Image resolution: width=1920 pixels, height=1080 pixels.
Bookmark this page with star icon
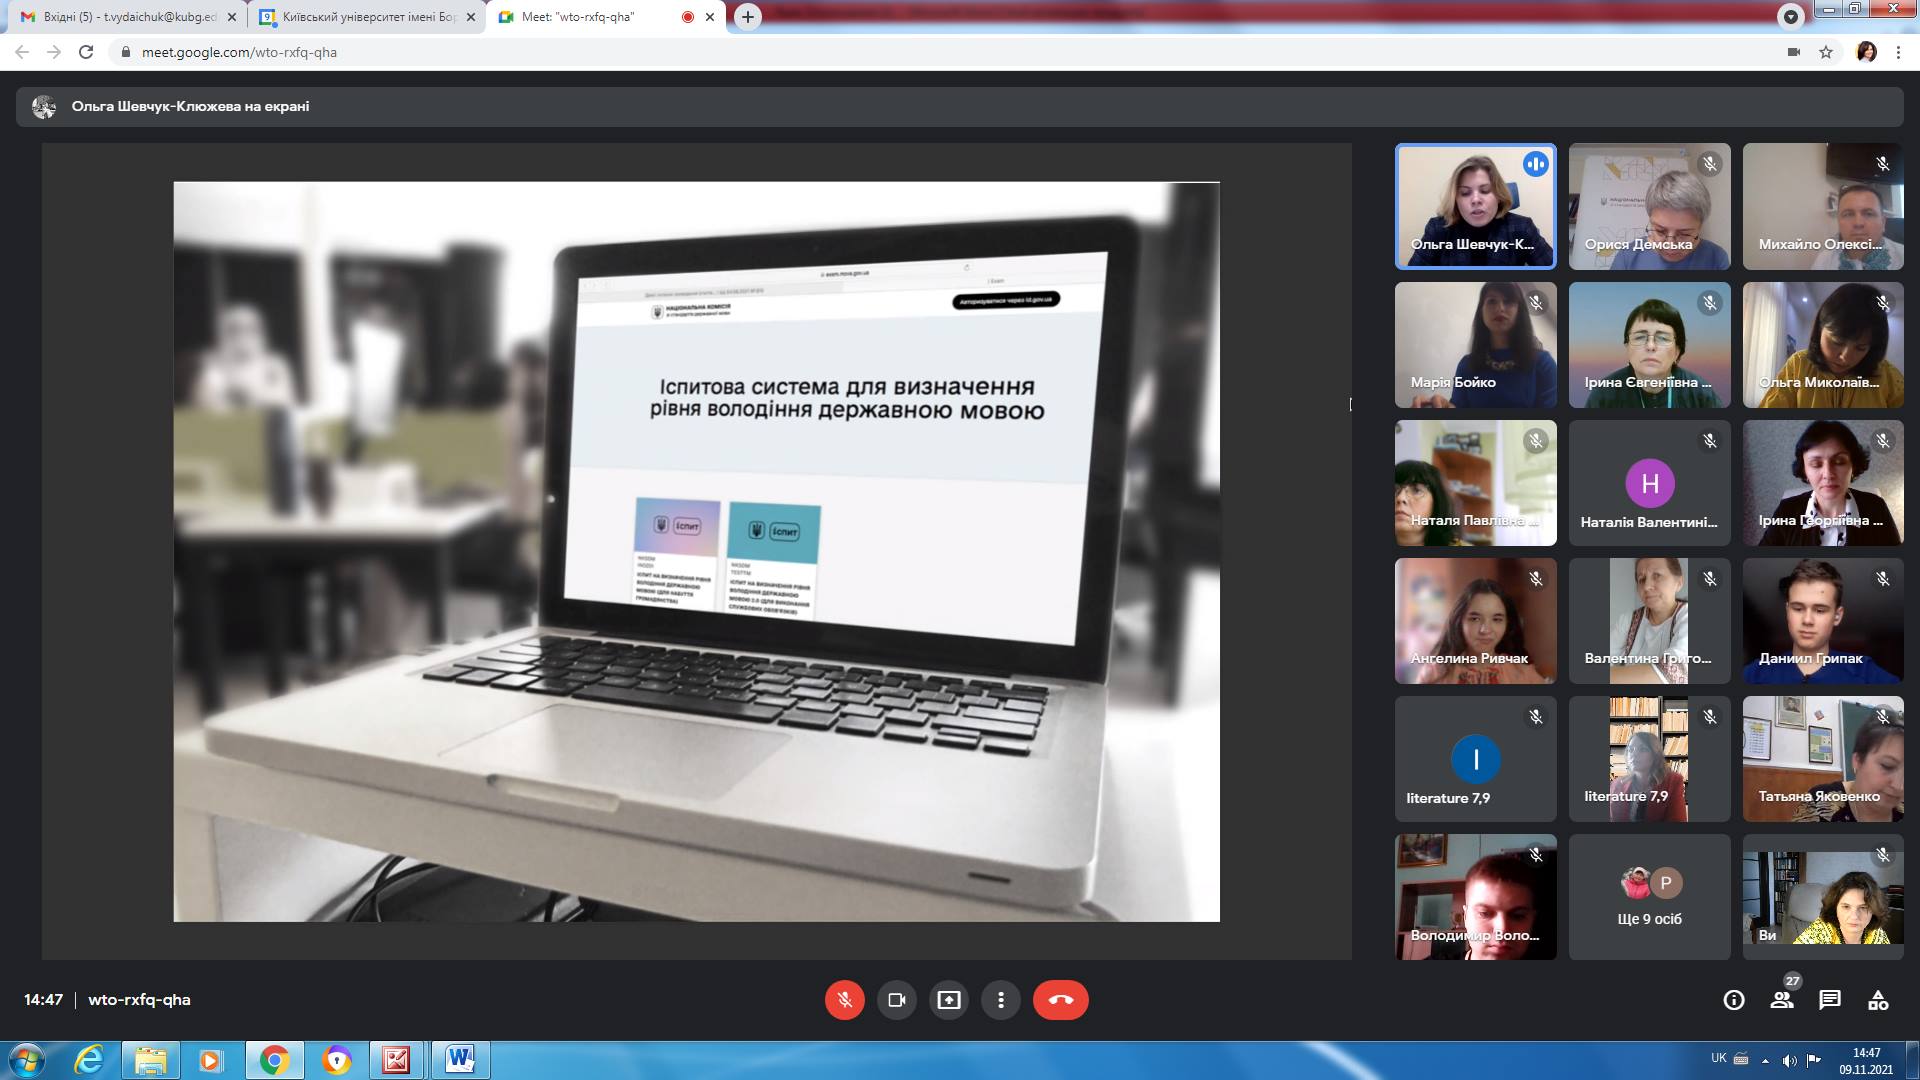pyautogui.click(x=1825, y=52)
